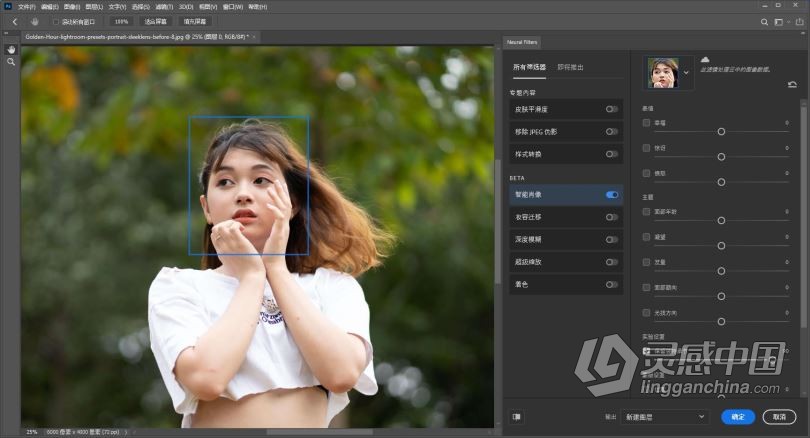The image size is (810, 438).
Task: Click the share export icon
Action: tap(800, 22)
